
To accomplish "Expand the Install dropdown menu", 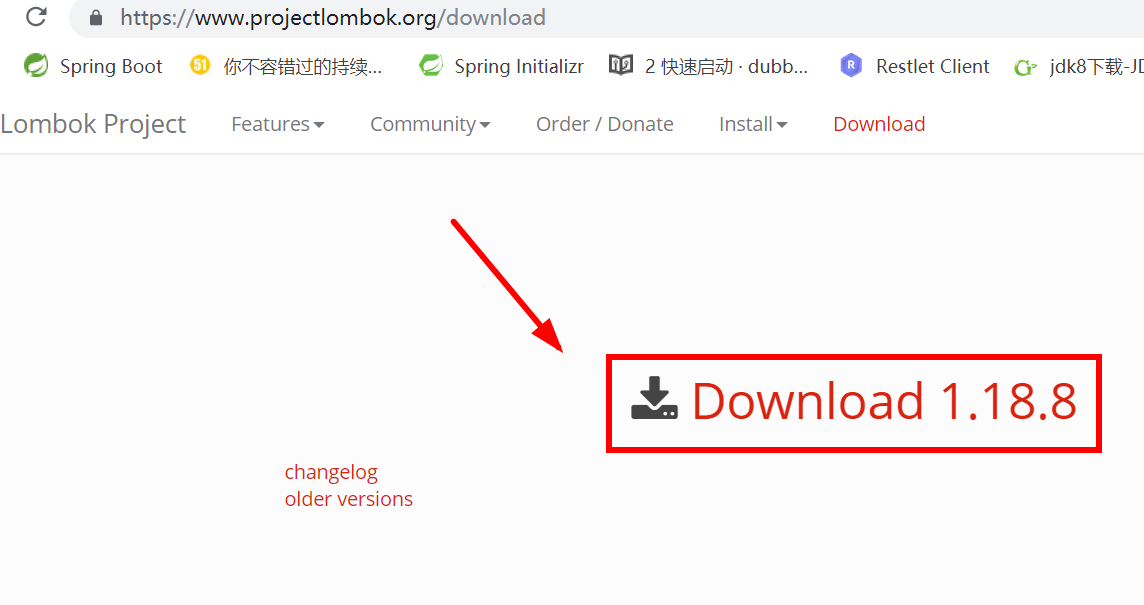I will [x=753, y=124].
